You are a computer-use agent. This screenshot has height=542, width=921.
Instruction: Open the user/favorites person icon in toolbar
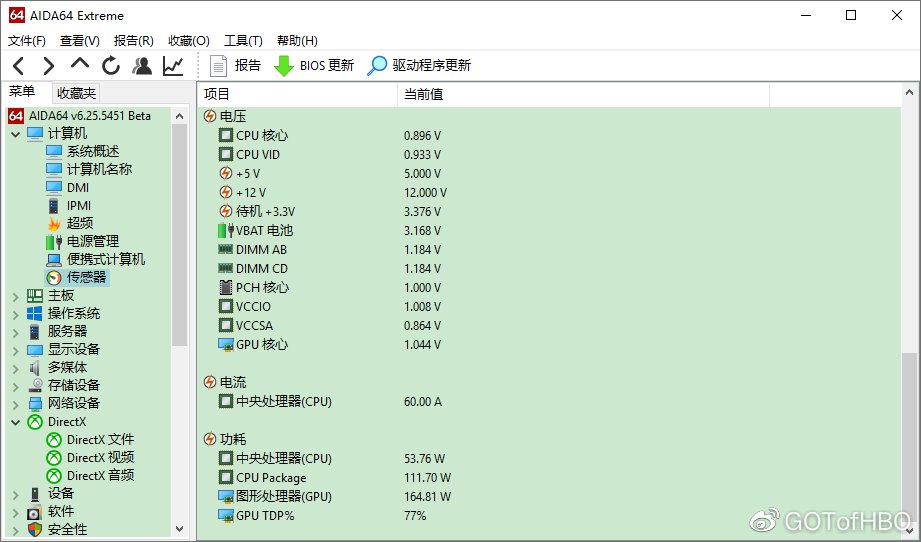(x=142, y=66)
